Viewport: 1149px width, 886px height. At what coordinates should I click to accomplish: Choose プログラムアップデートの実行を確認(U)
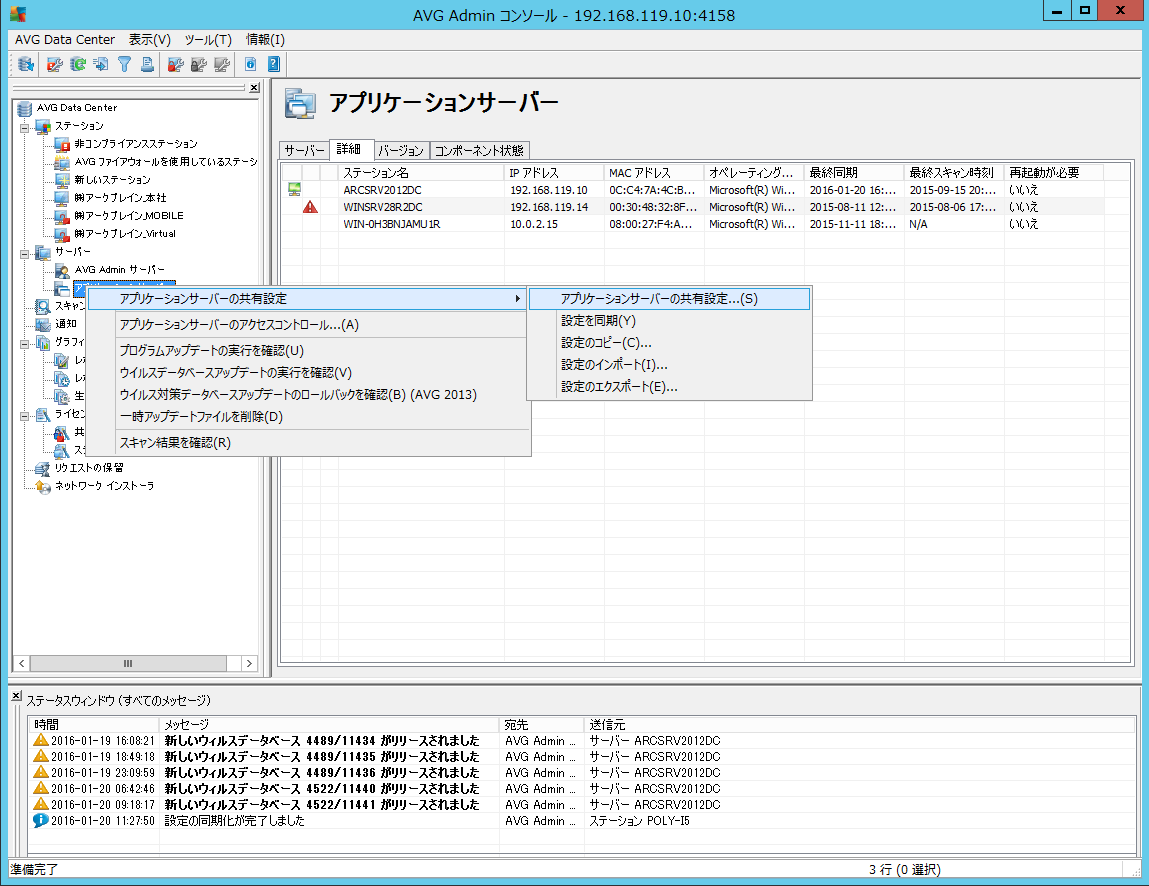[x=307, y=351]
